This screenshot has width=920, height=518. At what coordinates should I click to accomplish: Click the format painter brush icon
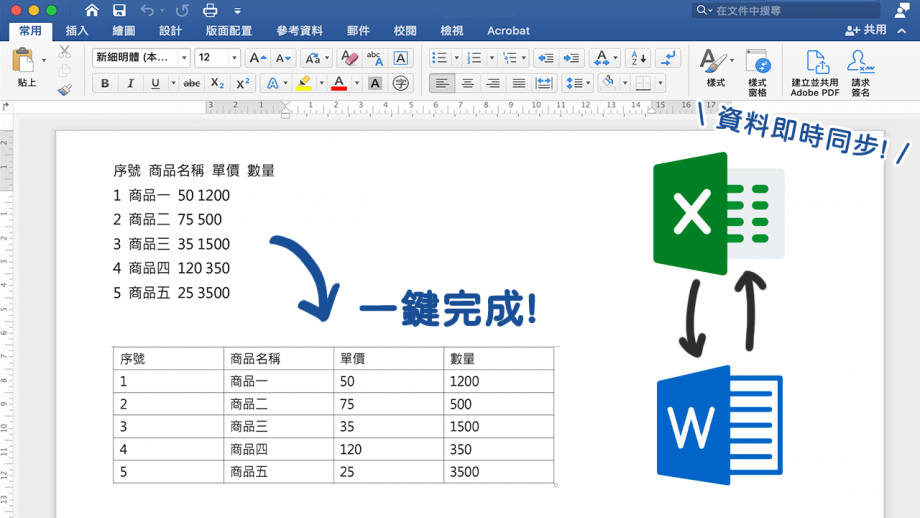click(65, 90)
